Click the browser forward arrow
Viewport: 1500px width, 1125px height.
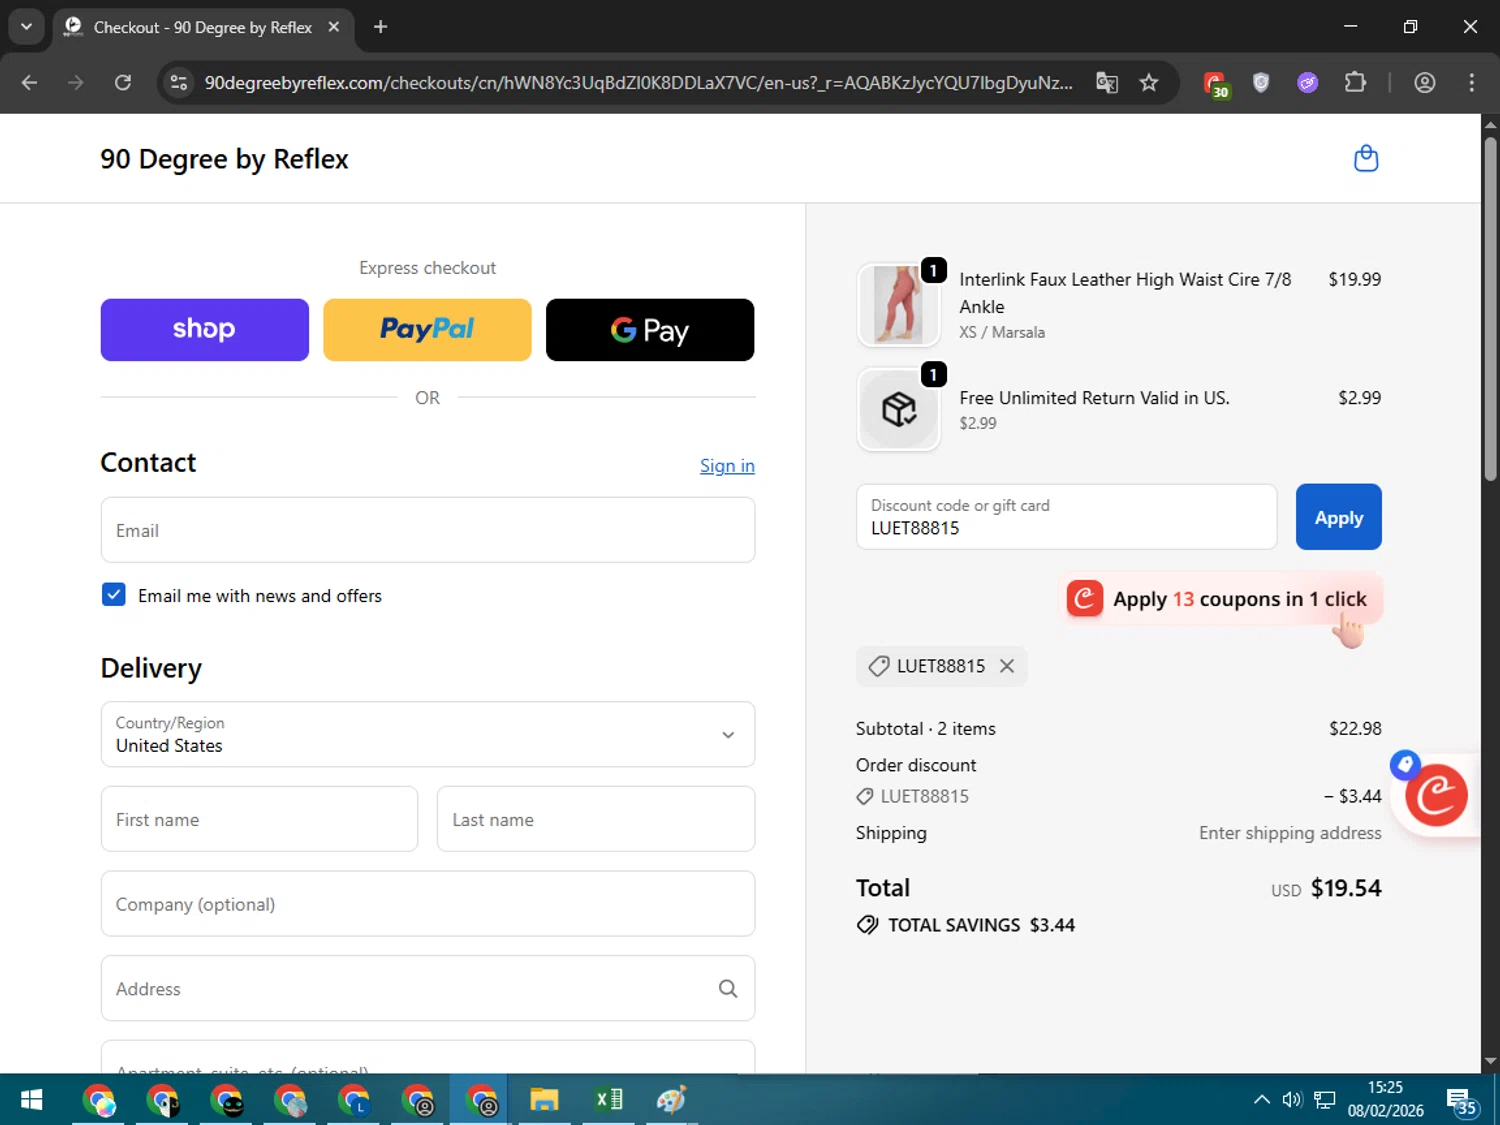click(x=76, y=83)
